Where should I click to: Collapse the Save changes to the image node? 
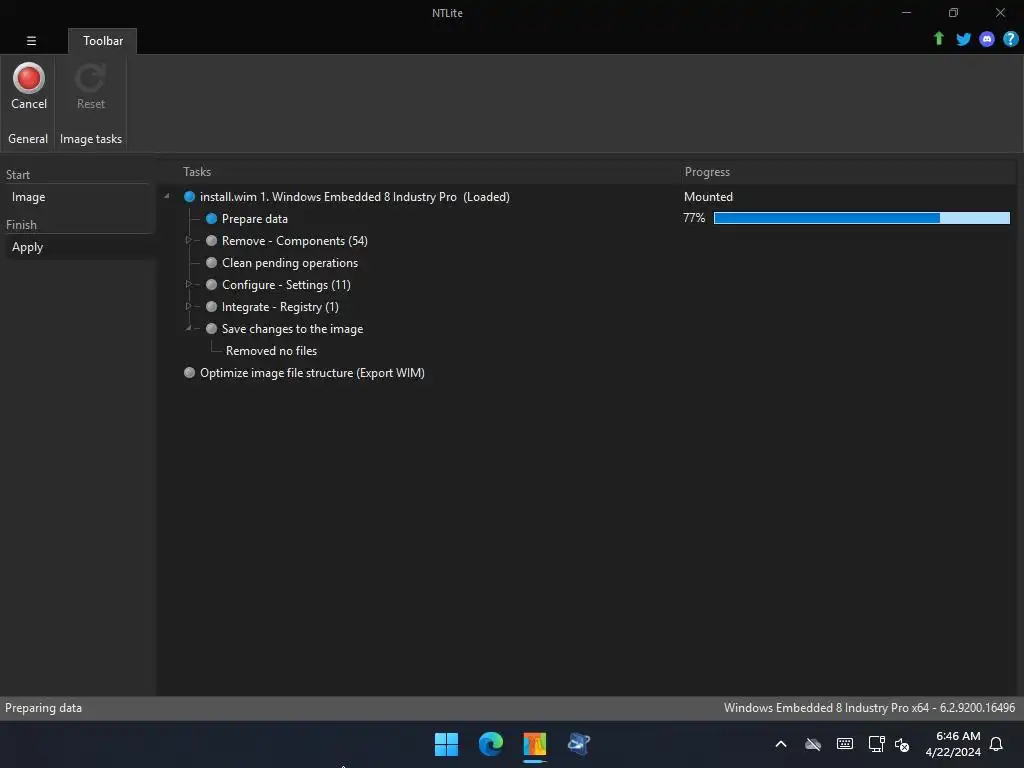coord(188,328)
